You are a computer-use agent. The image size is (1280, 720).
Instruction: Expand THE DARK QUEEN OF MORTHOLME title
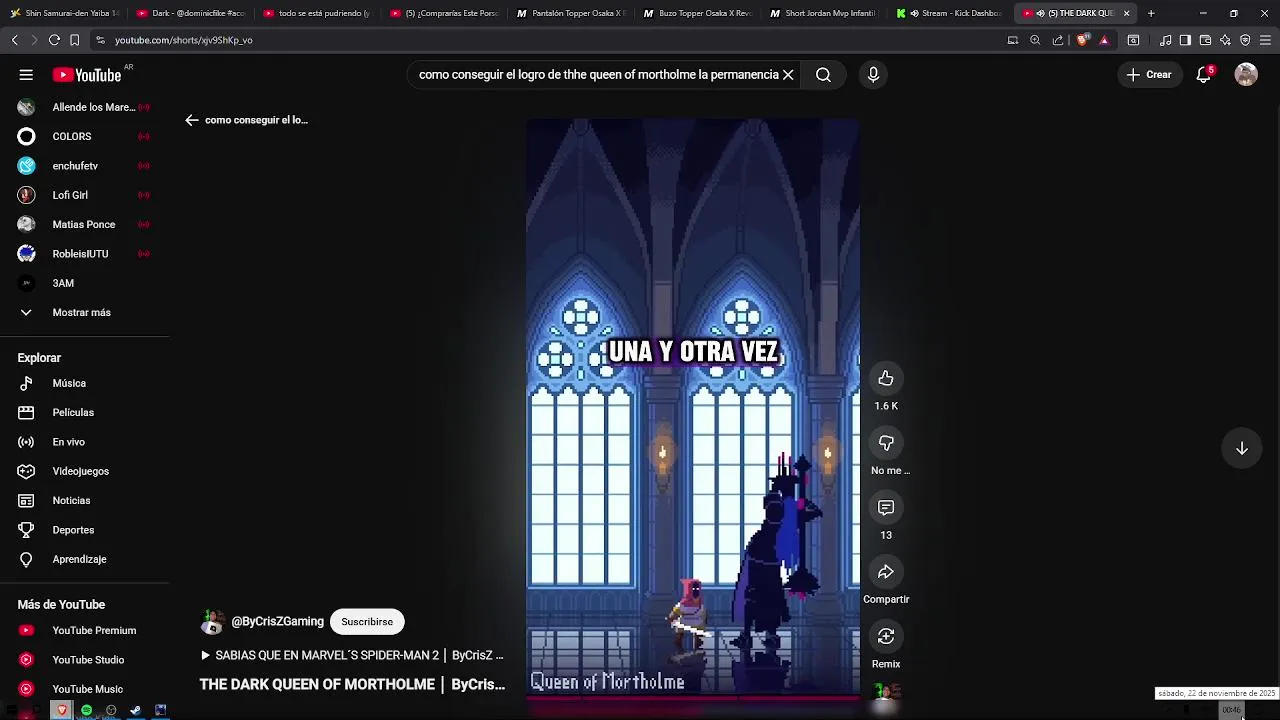pos(352,685)
